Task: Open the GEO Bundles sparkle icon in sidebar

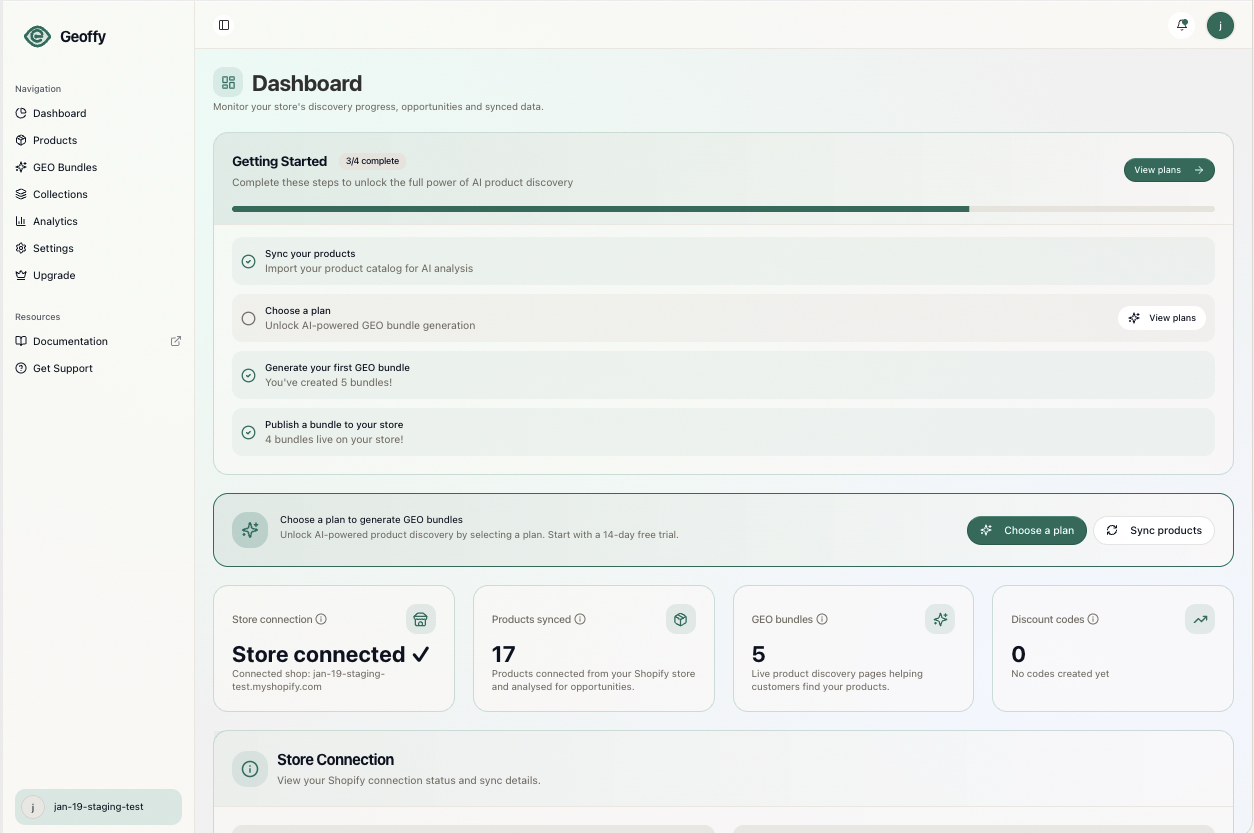Action: [21, 167]
